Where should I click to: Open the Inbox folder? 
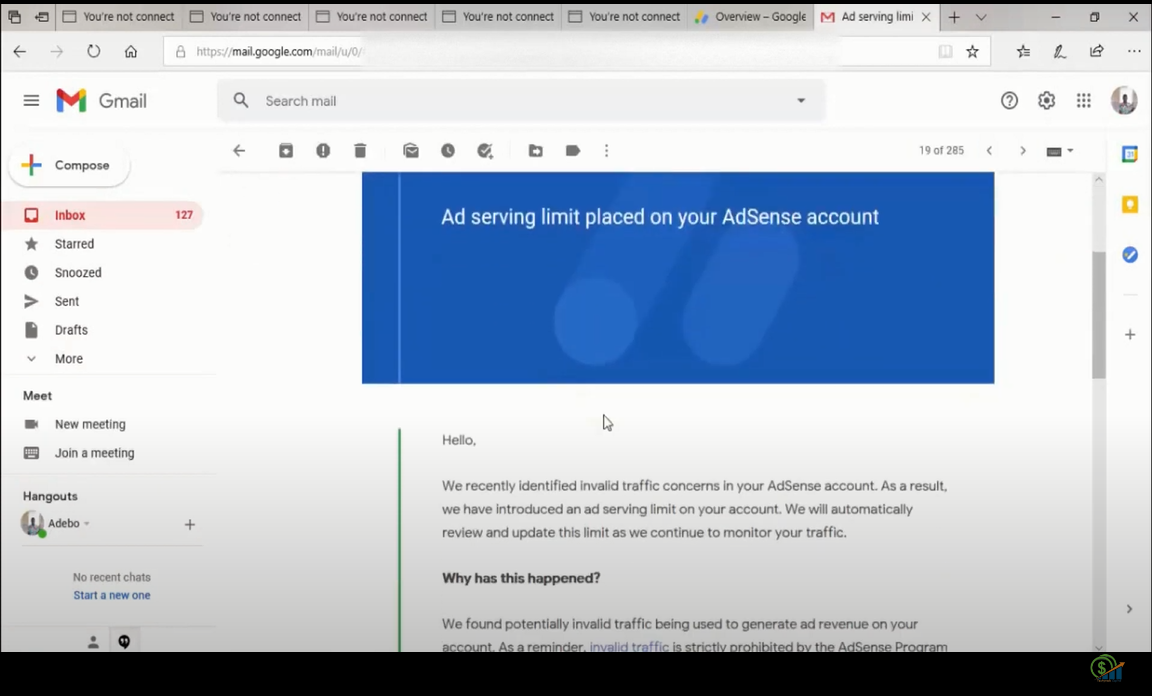pos(102,215)
